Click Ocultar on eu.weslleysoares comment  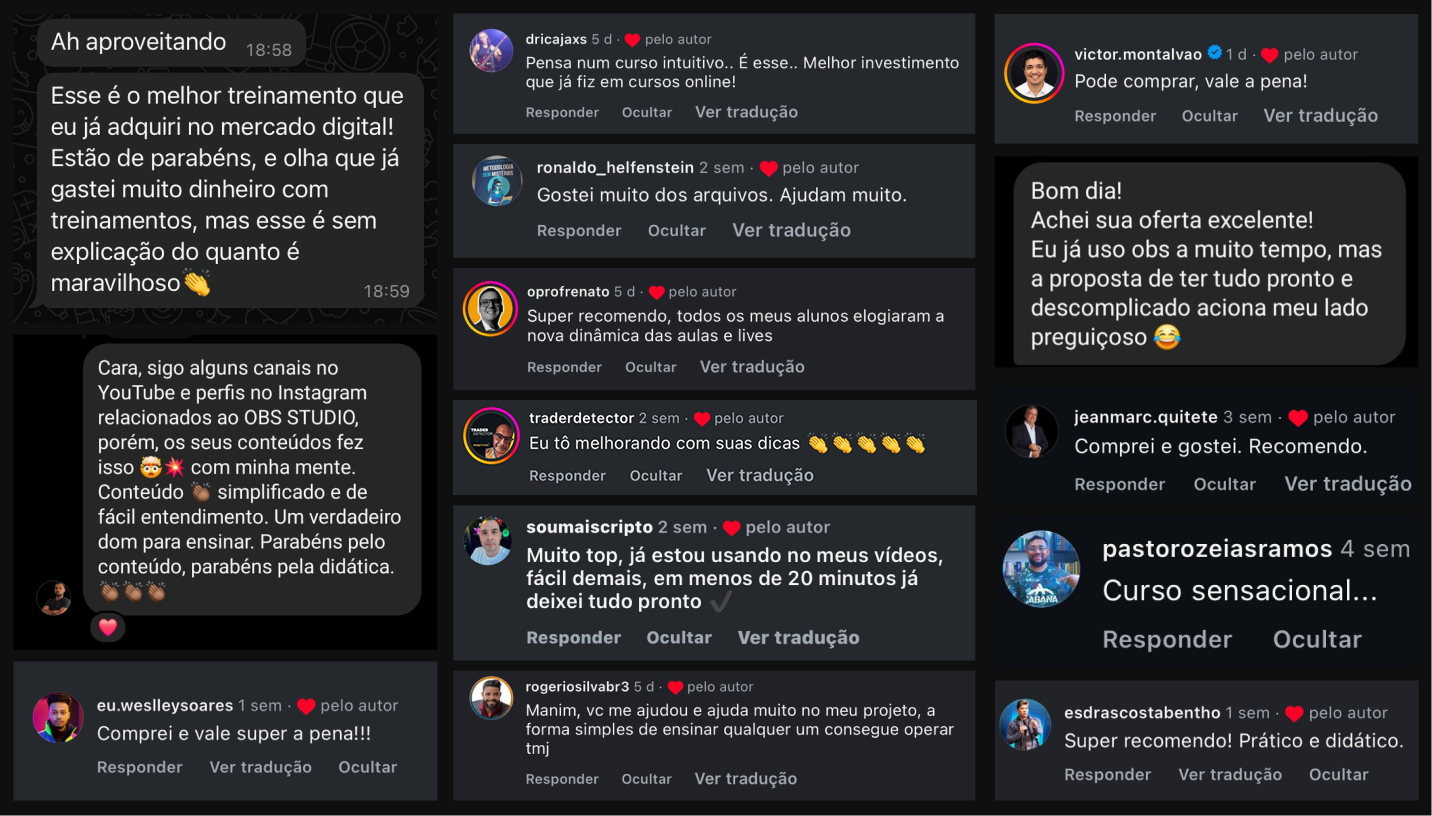367,767
